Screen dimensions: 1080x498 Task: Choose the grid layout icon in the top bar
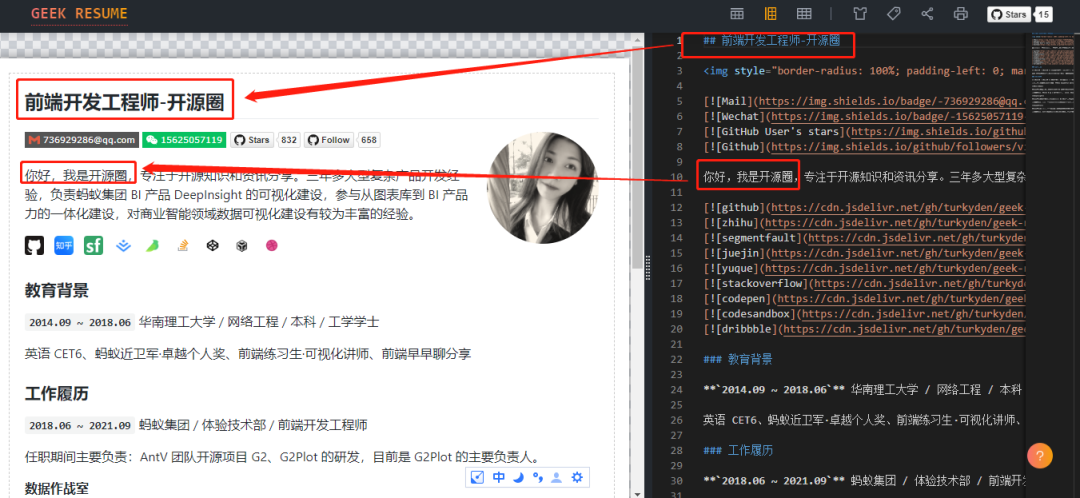(804, 14)
